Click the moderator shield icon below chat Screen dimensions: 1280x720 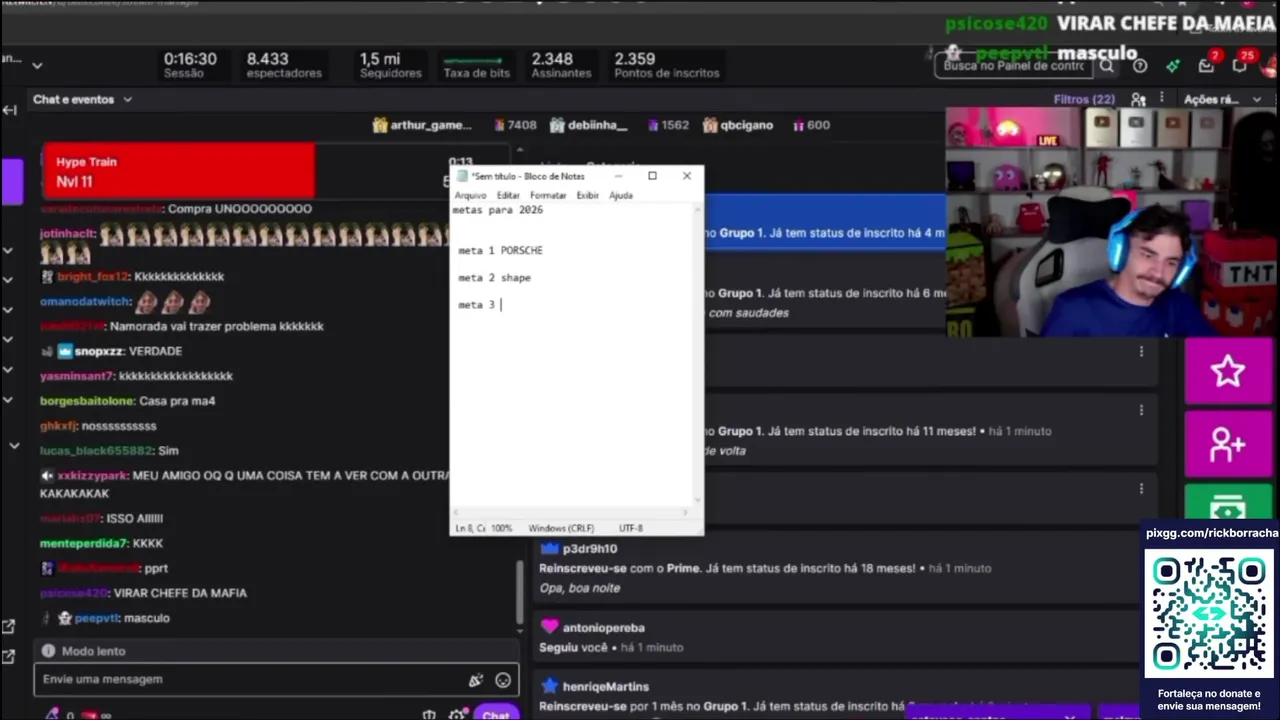429,714
